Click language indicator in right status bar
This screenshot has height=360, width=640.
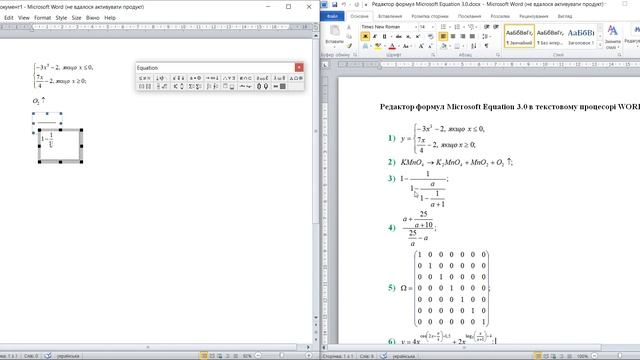403,356
